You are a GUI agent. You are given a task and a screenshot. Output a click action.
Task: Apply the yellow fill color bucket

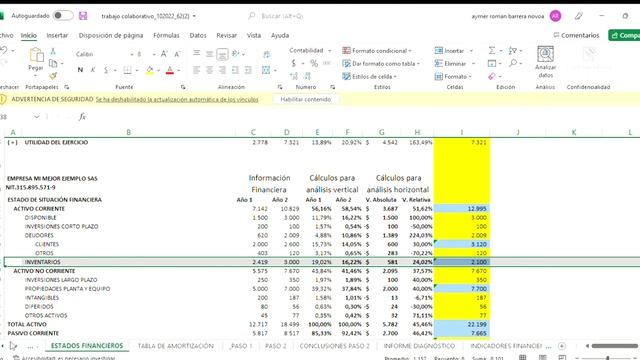point(149,70)
